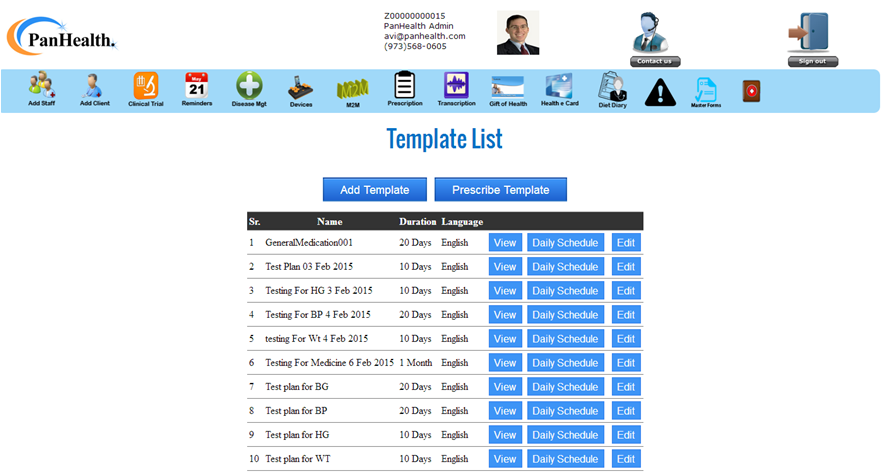
Task: Click Sign out door icon
Action: tap(812, 35)
